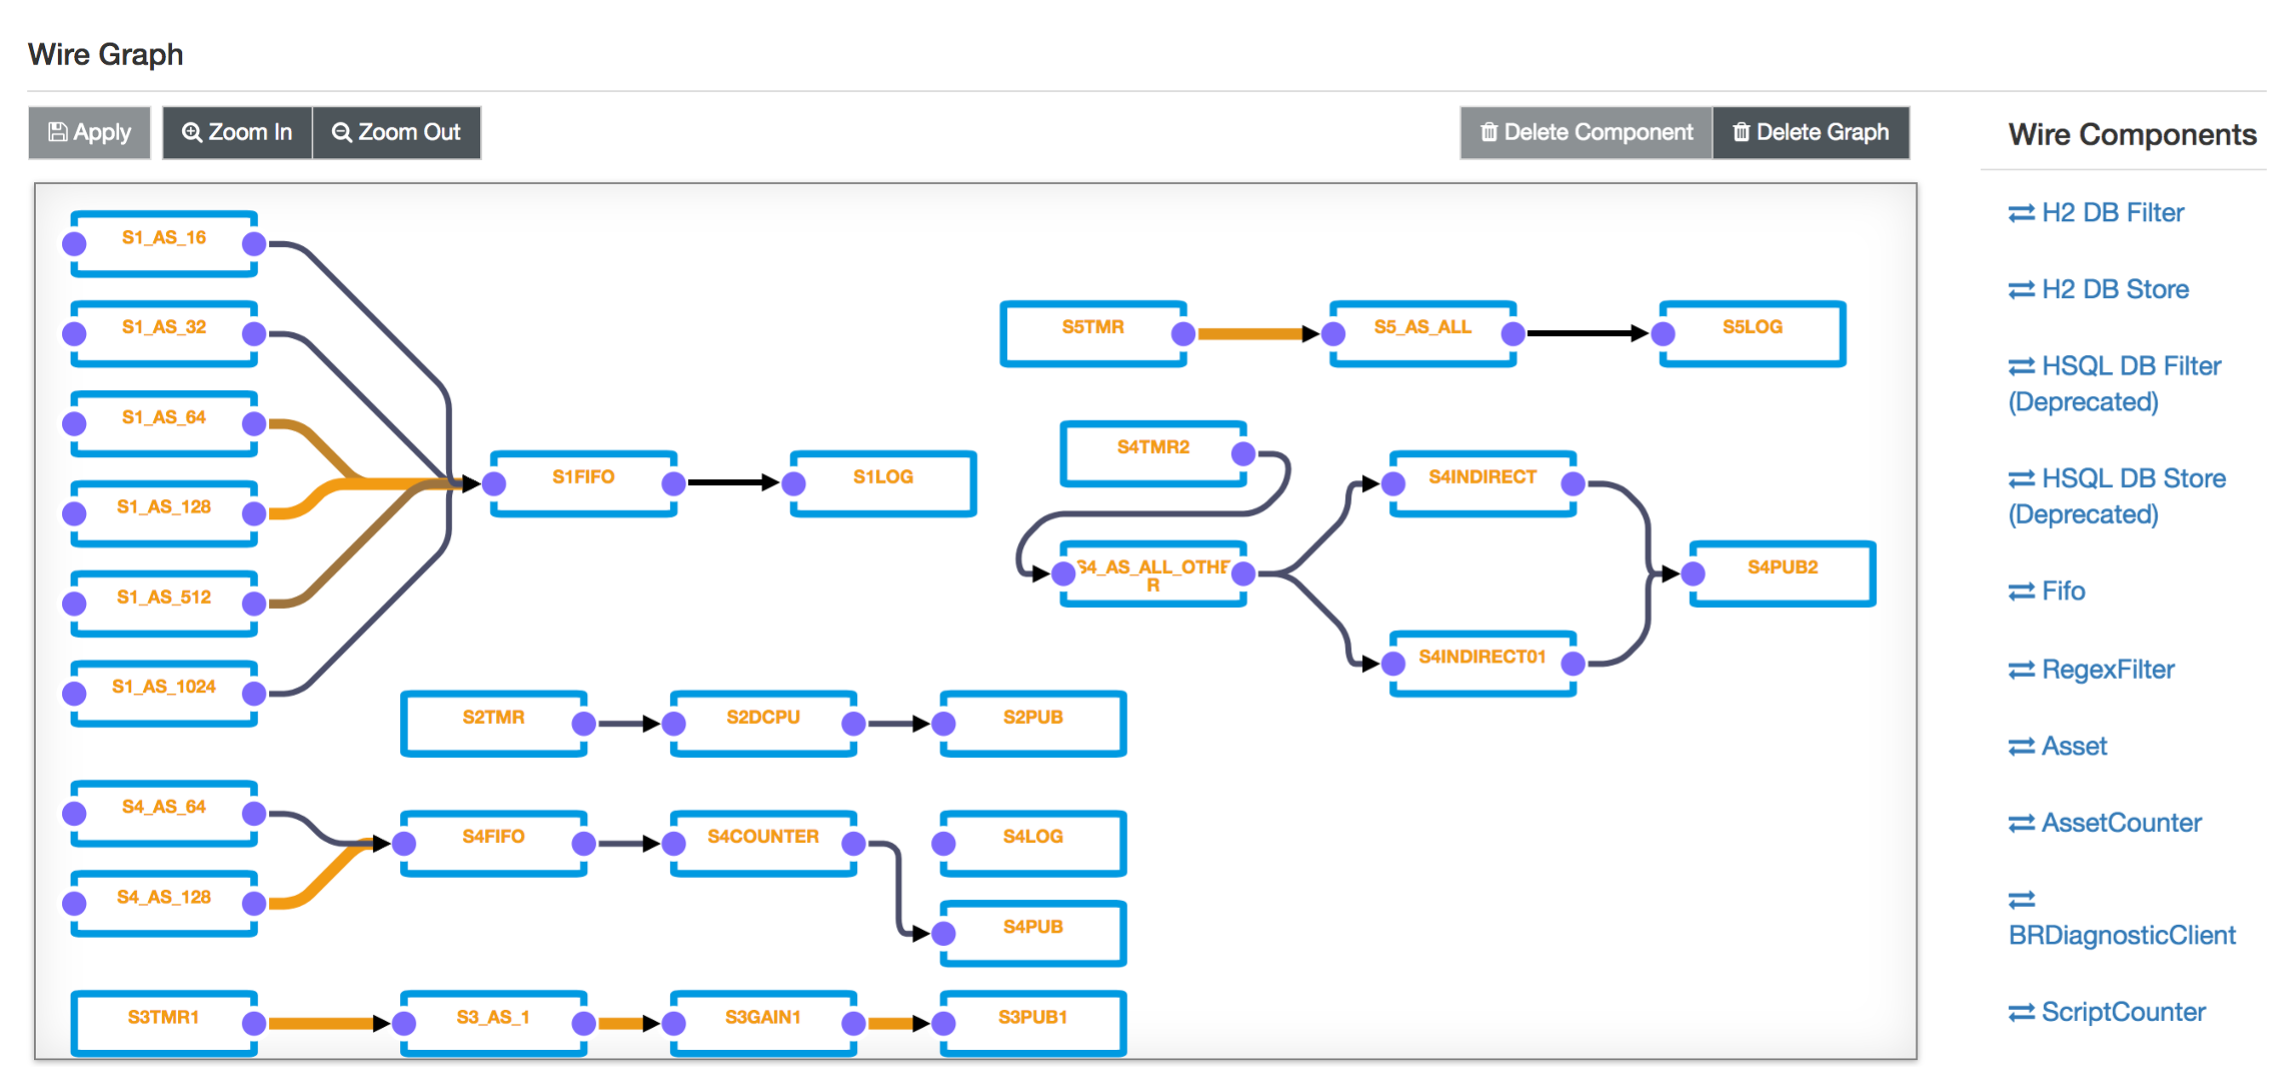Image resolution: width=2273 pixels, height=1072 pixels.
Task: Click the output port of S4INDIRECT01
Action: 1573,663
